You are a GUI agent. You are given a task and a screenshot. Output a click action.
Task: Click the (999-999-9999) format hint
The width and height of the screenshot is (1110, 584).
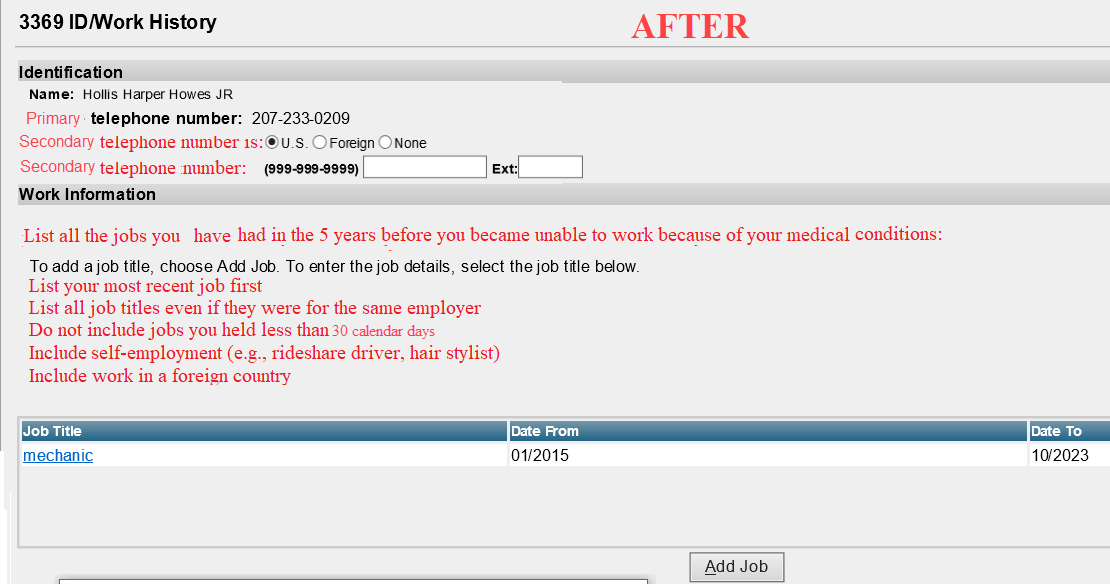311,169
